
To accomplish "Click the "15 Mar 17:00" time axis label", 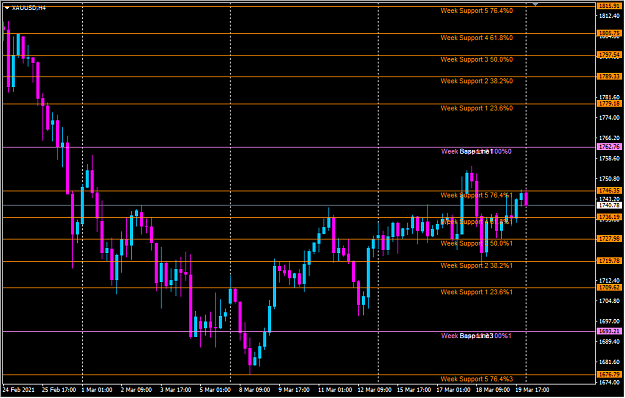I will 414,390.
